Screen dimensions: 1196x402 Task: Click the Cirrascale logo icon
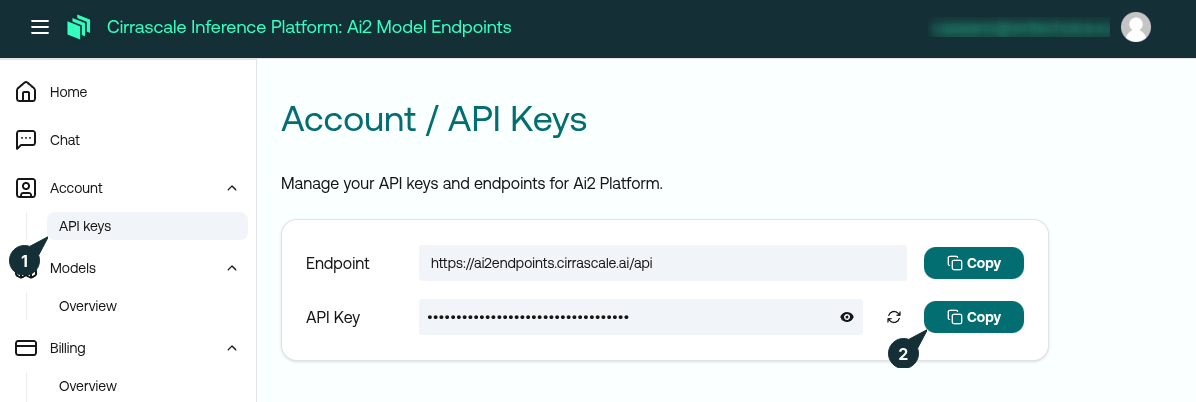(79, 27)
